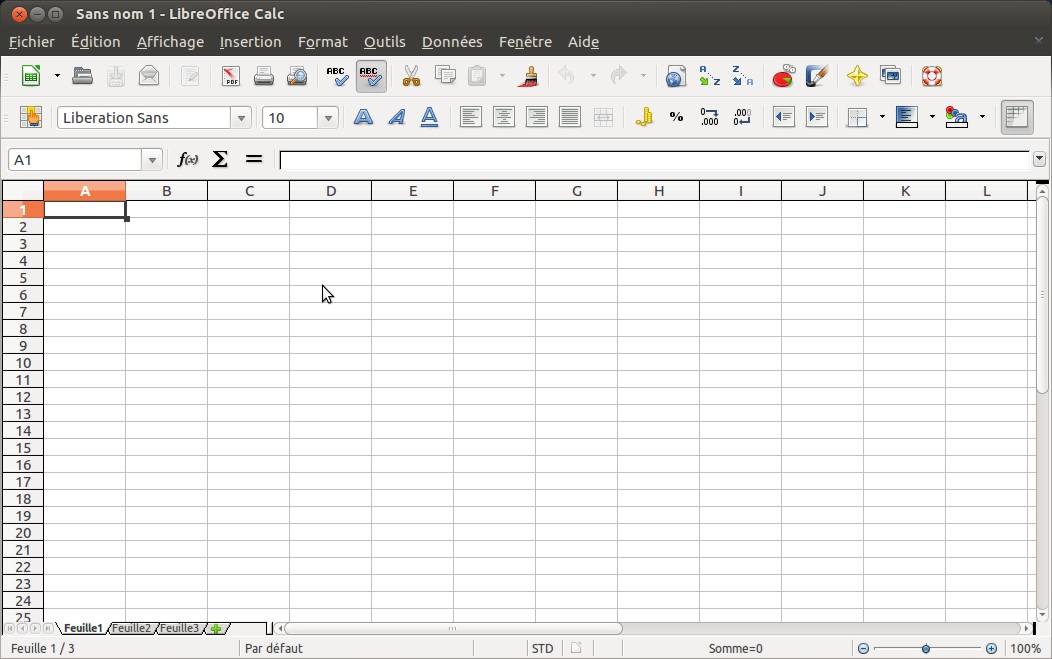Open the Liberation Sans font name dropdown
Screen dimensions: 1052x659
pyautogui.click(x=241, y=118)
